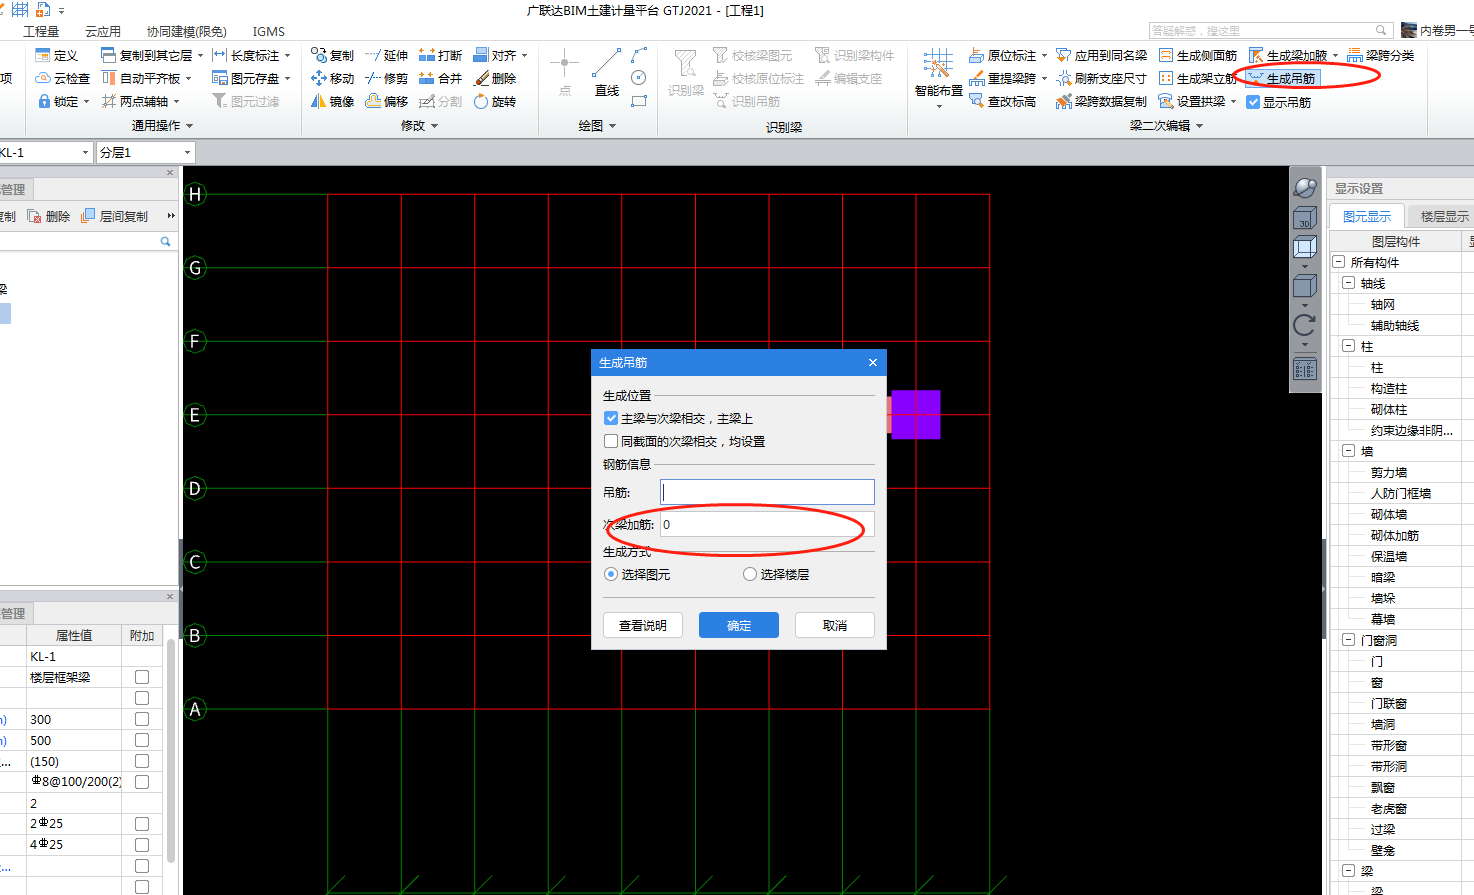Tick 附加 checkbox for 300 row
Screen dimensions: 1474x895
pyautogui.click(x=142, y=719)
